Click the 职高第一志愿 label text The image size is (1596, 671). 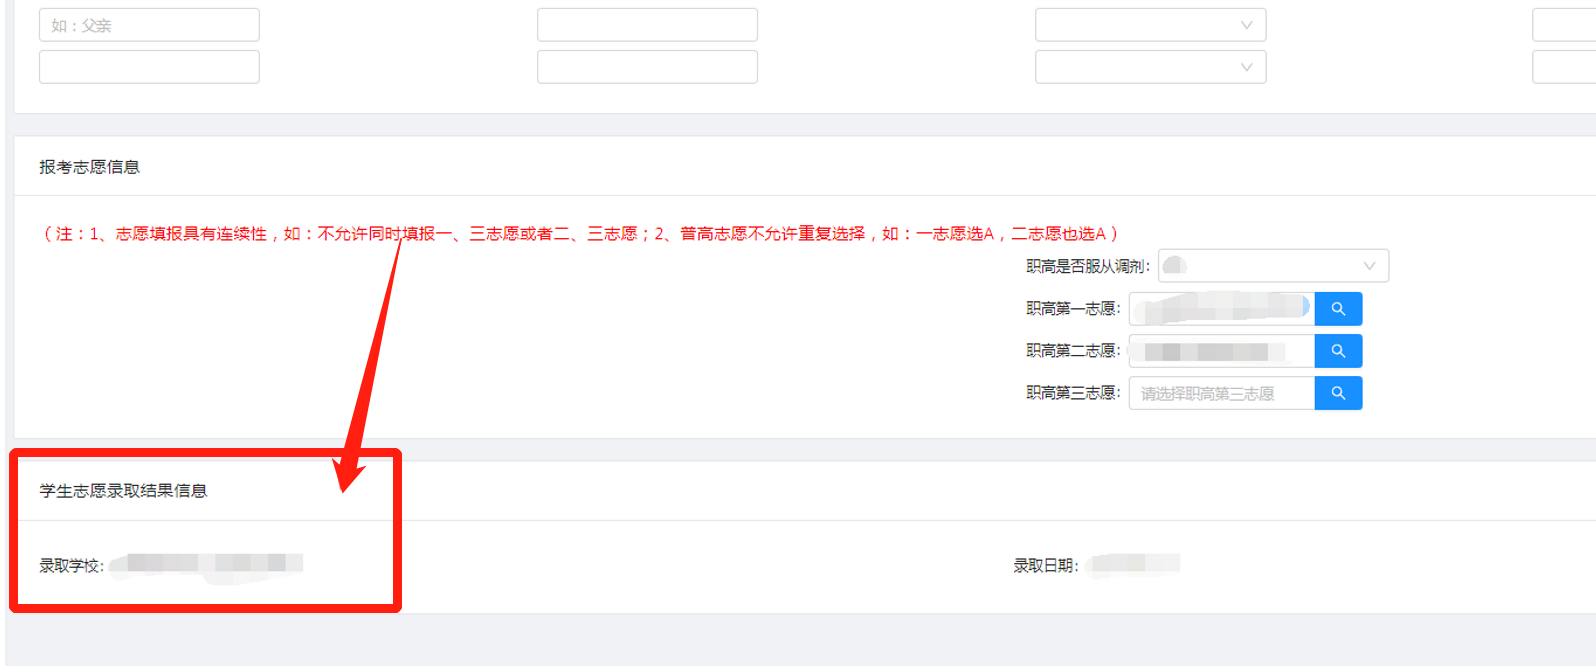click(1073, 309)
